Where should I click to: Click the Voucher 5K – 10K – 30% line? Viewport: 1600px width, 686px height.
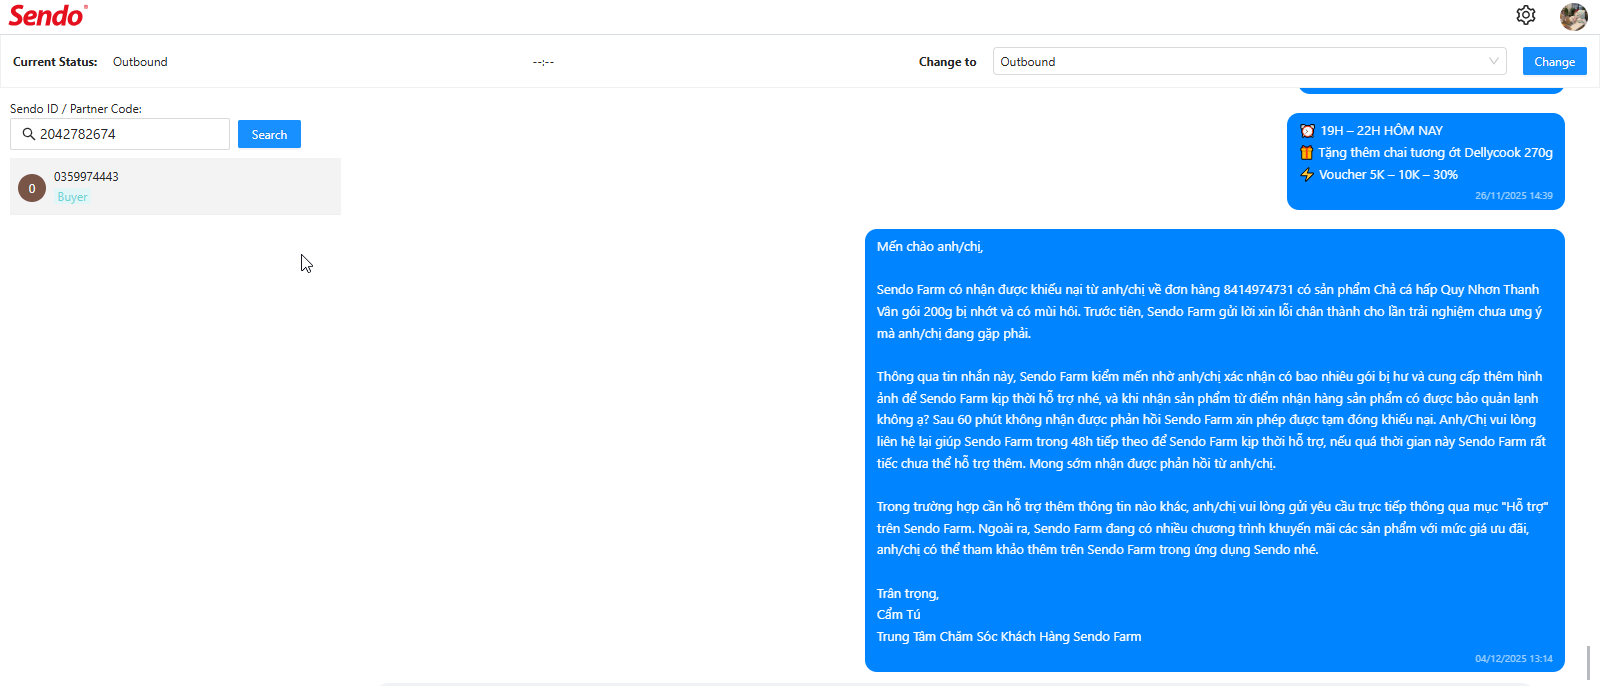point(1388,175)
